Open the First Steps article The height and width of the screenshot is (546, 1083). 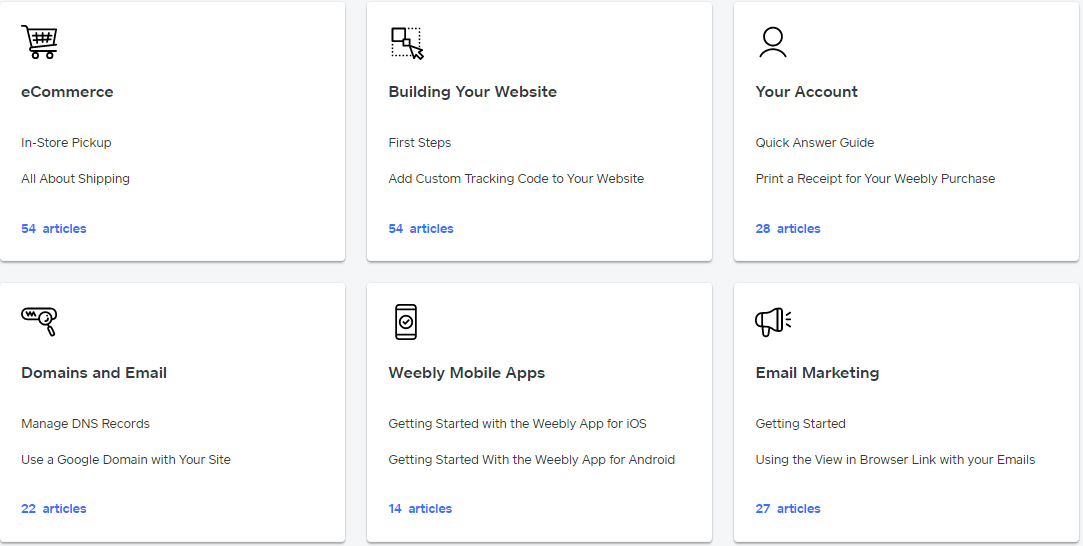[x=420, y=143]
